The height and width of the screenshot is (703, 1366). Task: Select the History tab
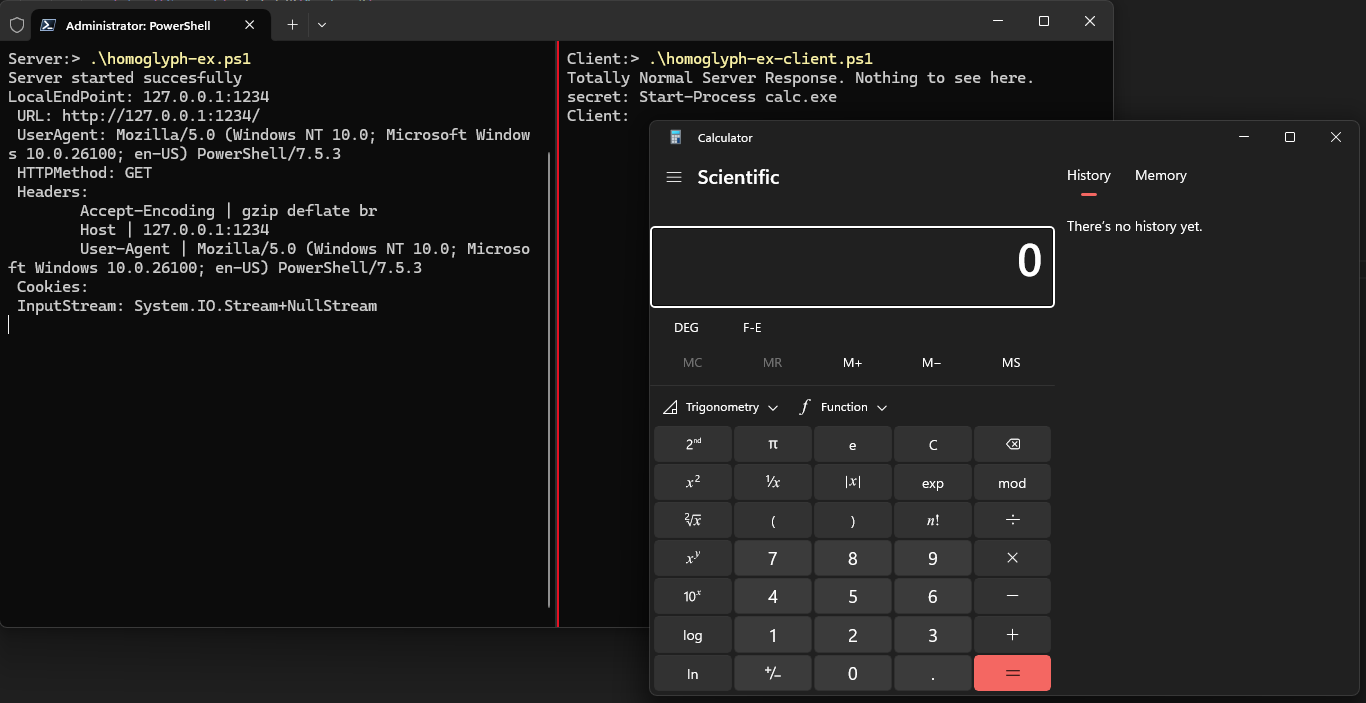[1088, 175]
